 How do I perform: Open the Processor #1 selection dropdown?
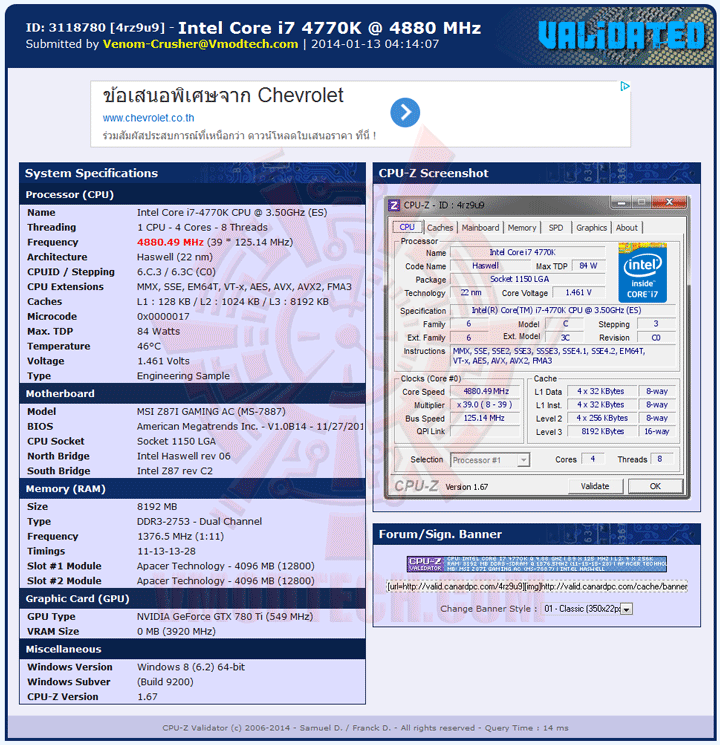click(x=490, y=460)
